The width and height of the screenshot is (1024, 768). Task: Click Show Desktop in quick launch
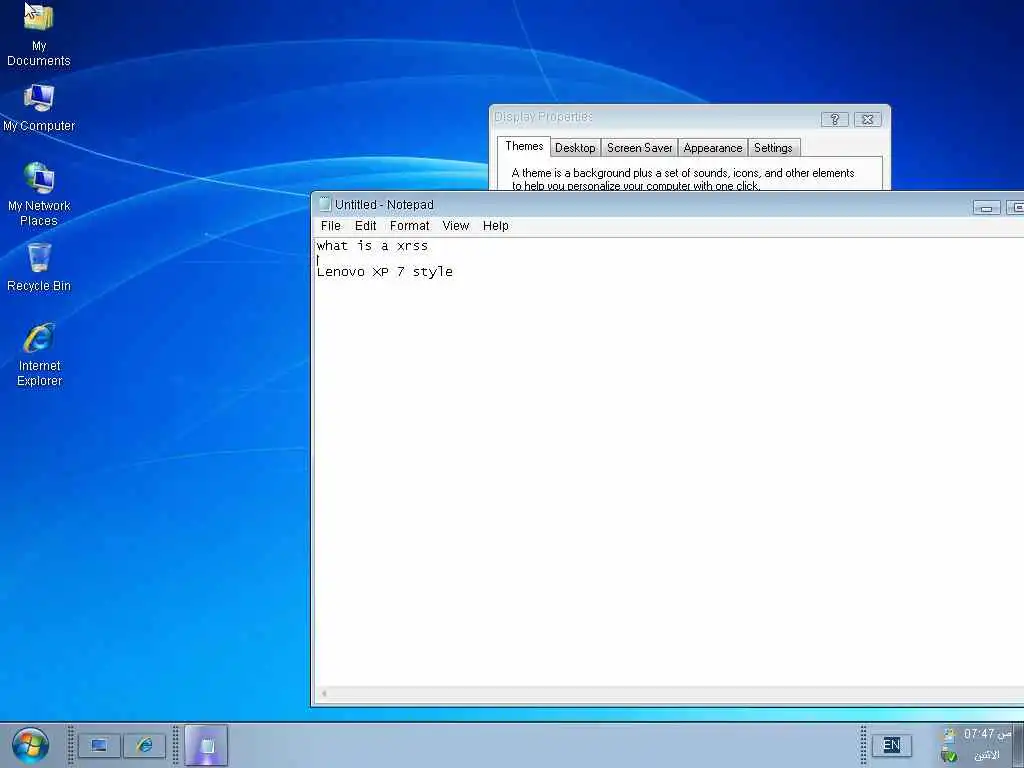pyautogui.click(x=99, y=745)
